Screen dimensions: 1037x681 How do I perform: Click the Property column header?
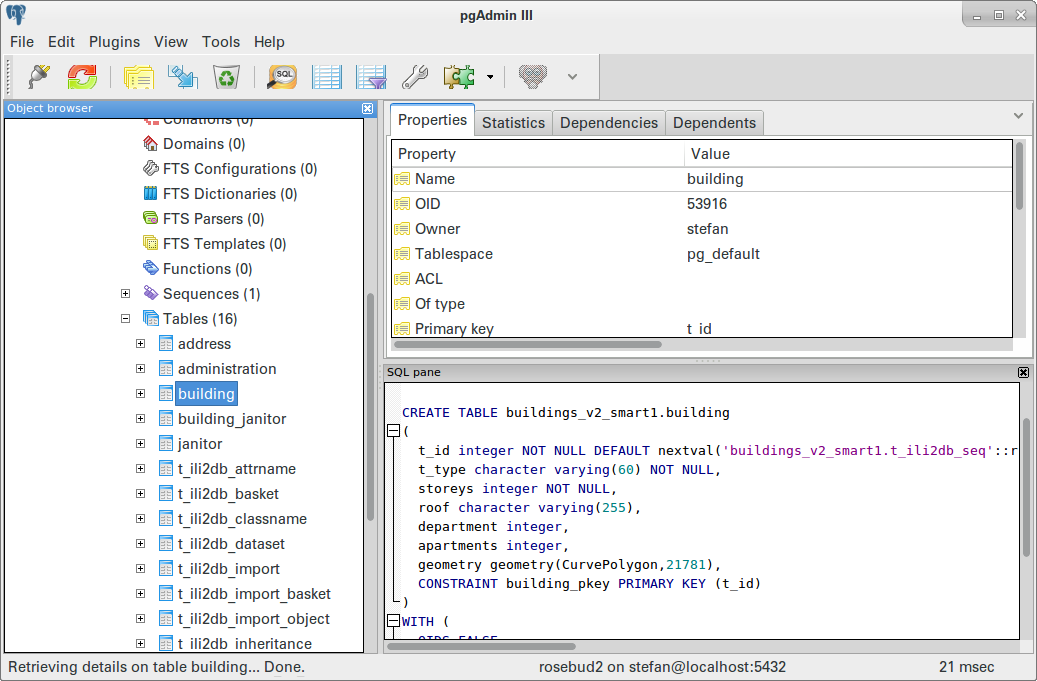coord(538,154)
